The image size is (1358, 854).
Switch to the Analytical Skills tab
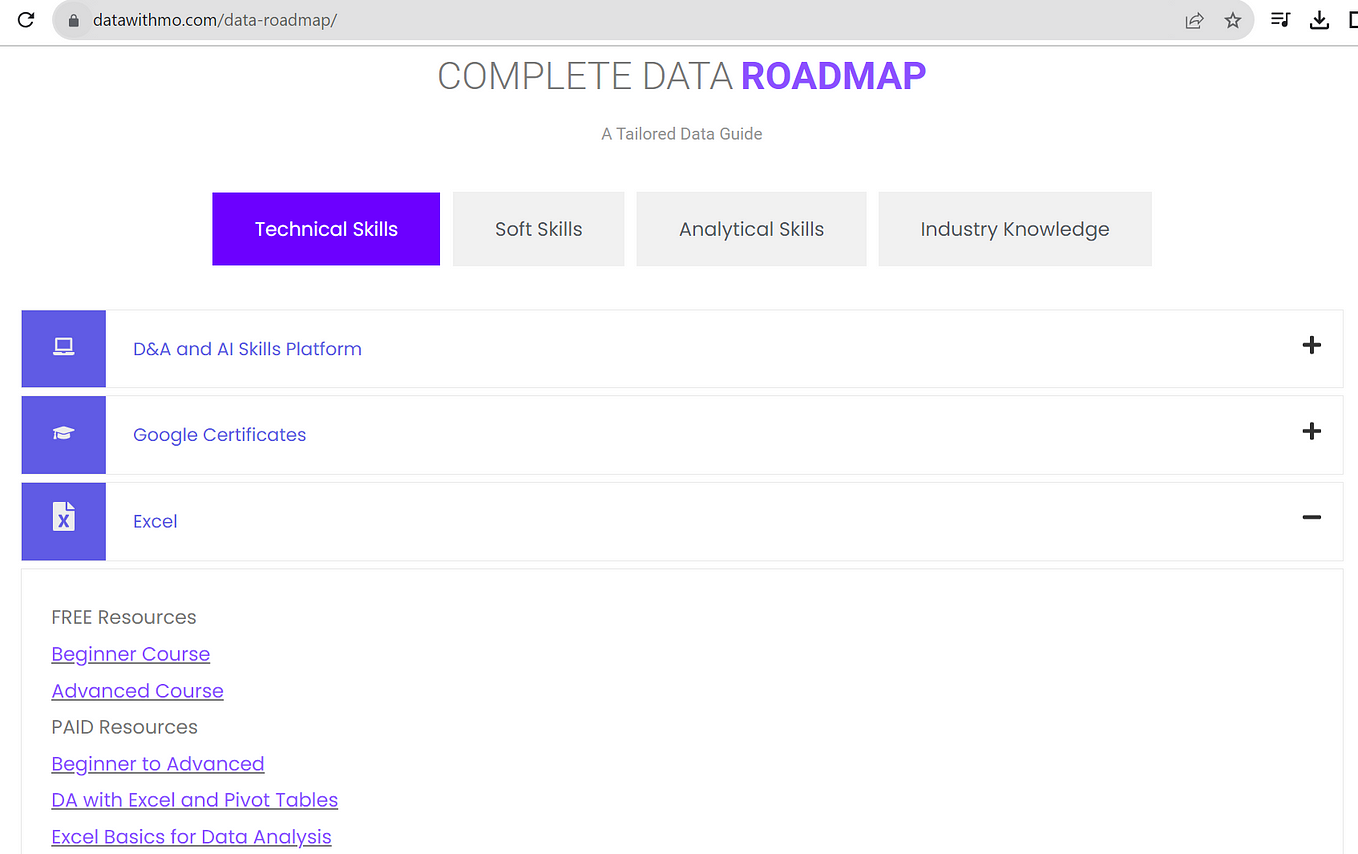(x=751, y=229)
